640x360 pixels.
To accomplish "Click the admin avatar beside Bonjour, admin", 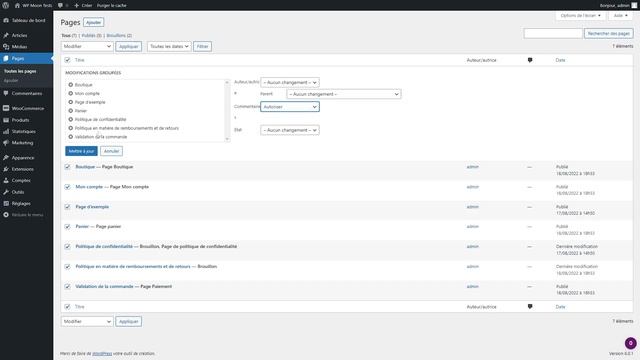I will [634, 5].
